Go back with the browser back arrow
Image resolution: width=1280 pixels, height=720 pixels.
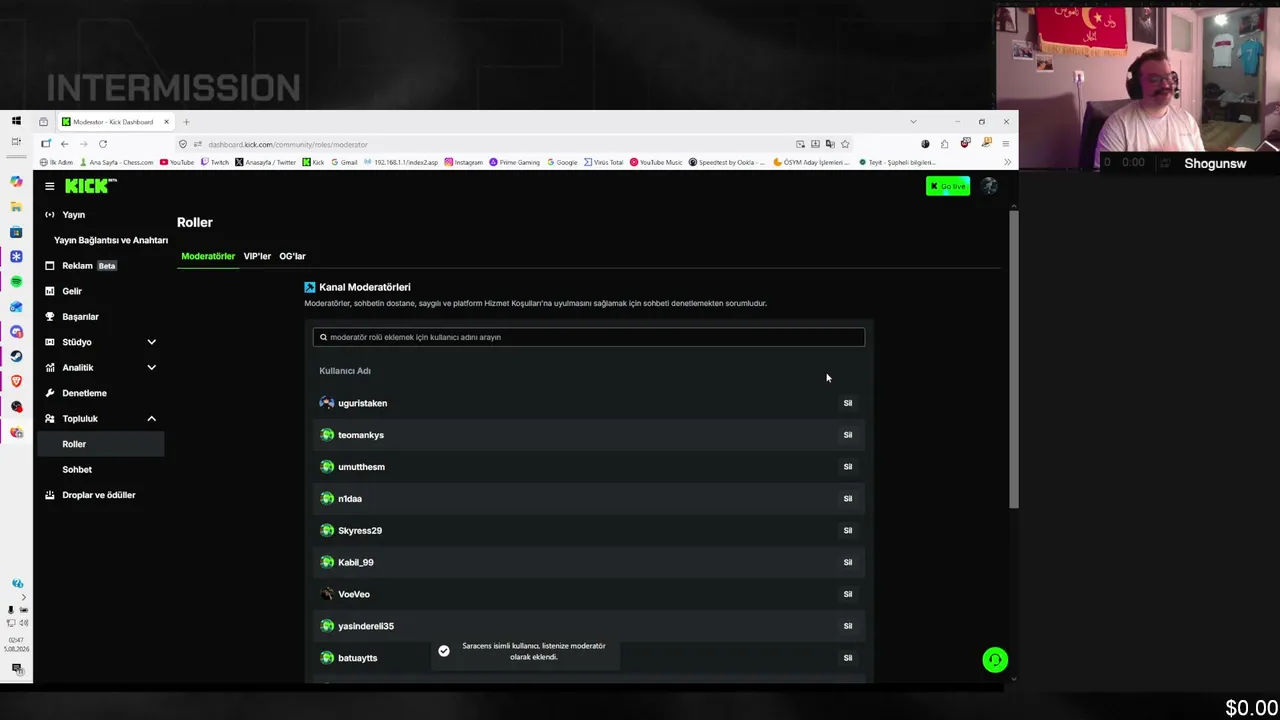(64, 144)
